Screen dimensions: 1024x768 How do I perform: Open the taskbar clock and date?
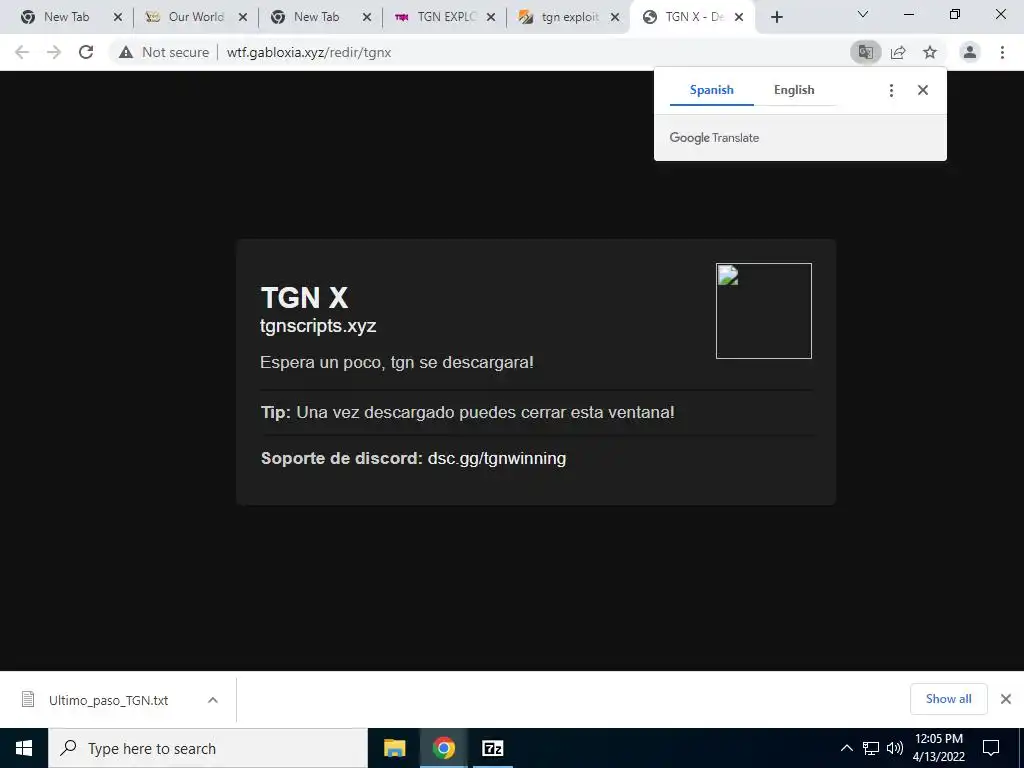(x=938, y=748)
